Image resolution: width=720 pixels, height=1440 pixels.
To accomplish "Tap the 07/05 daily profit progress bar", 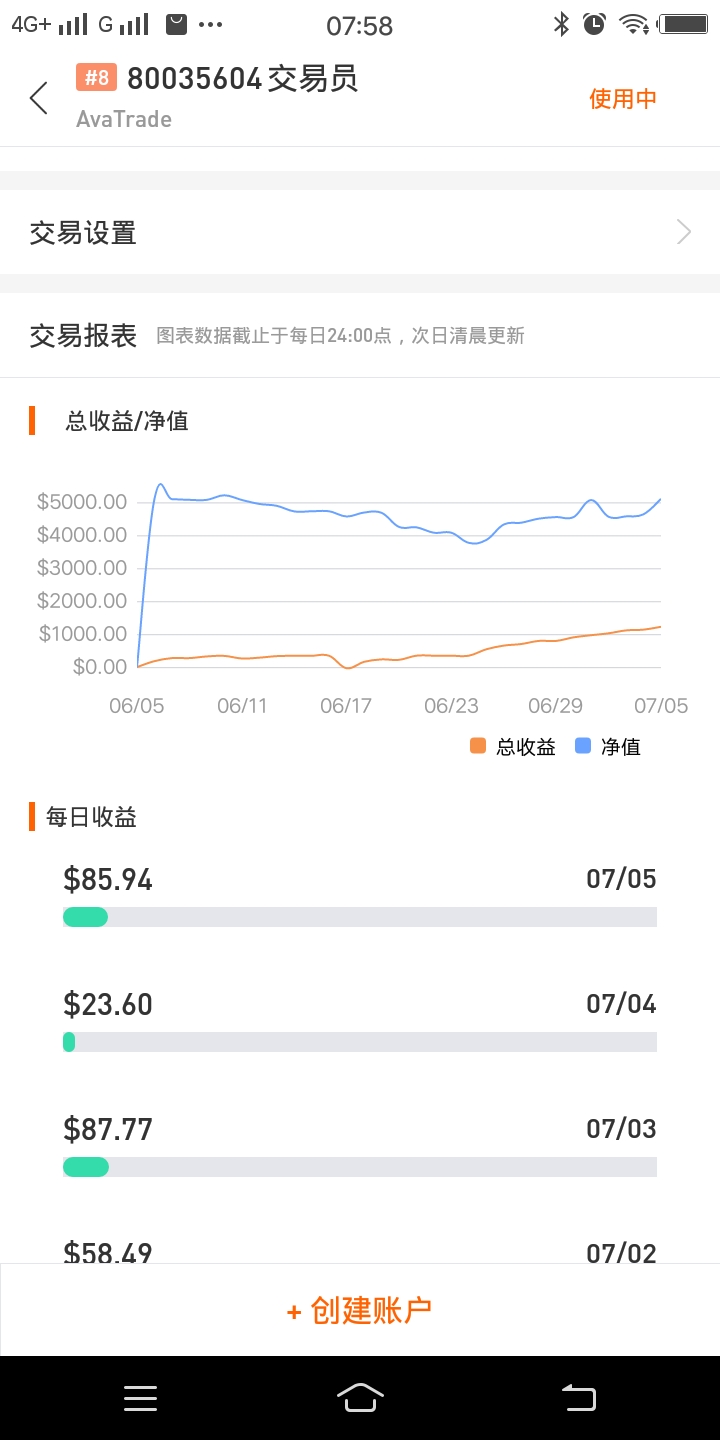I will (360, 917).
